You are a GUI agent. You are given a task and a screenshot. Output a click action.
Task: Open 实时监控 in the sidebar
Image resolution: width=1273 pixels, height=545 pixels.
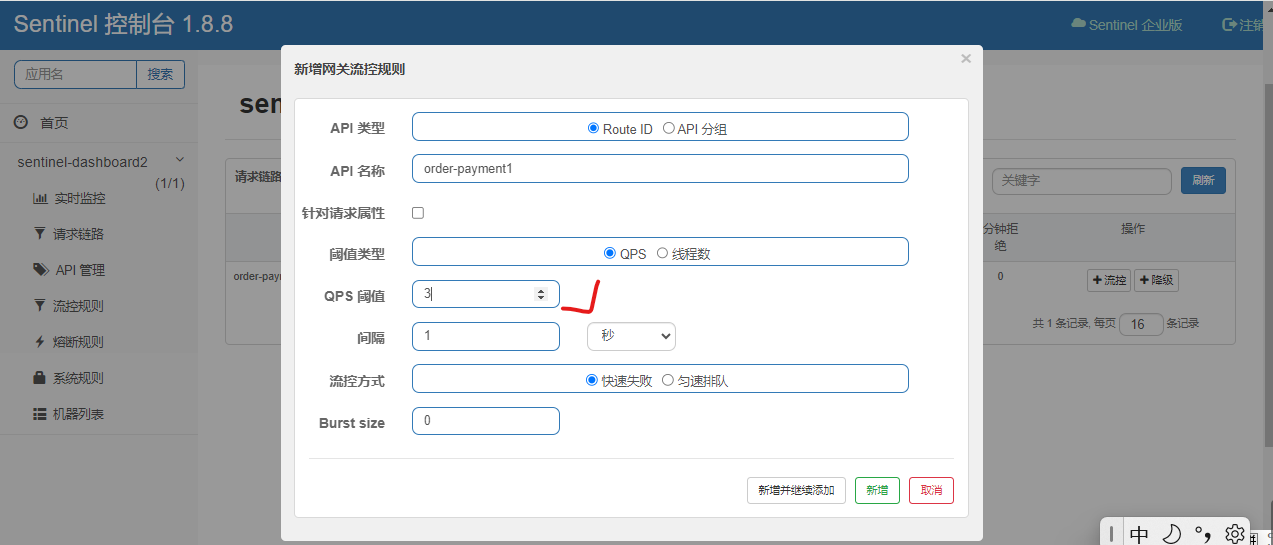[79, 198]
